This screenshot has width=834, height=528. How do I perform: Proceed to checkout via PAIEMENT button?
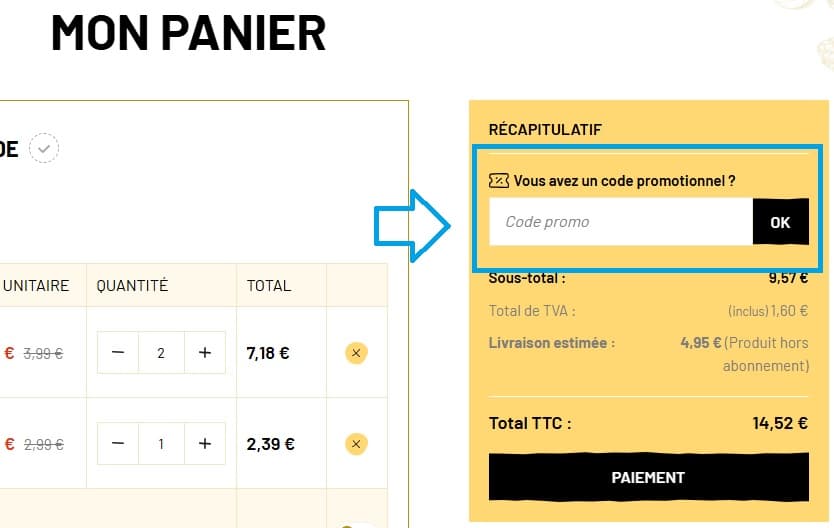pyautogui.click(x=648, y=477)
